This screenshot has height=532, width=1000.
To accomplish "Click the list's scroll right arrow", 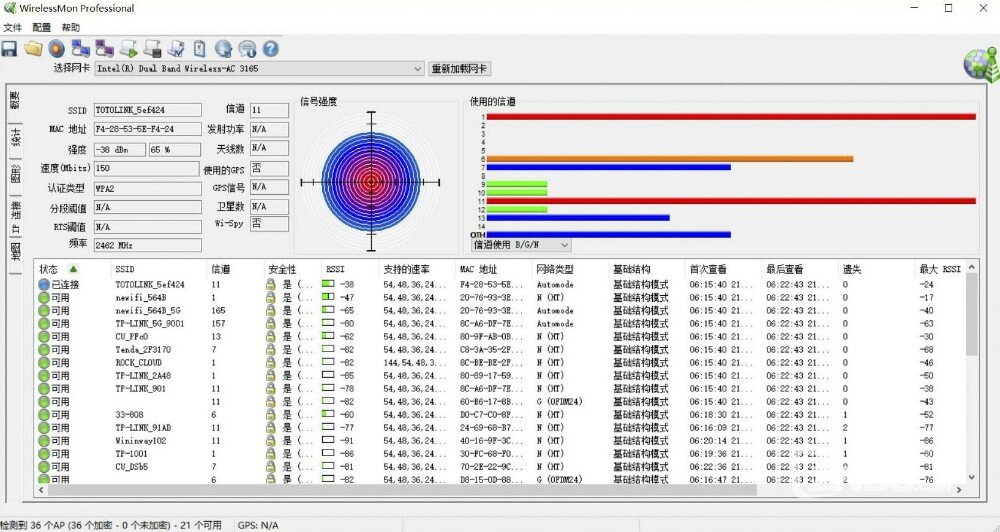I will 958,490.
